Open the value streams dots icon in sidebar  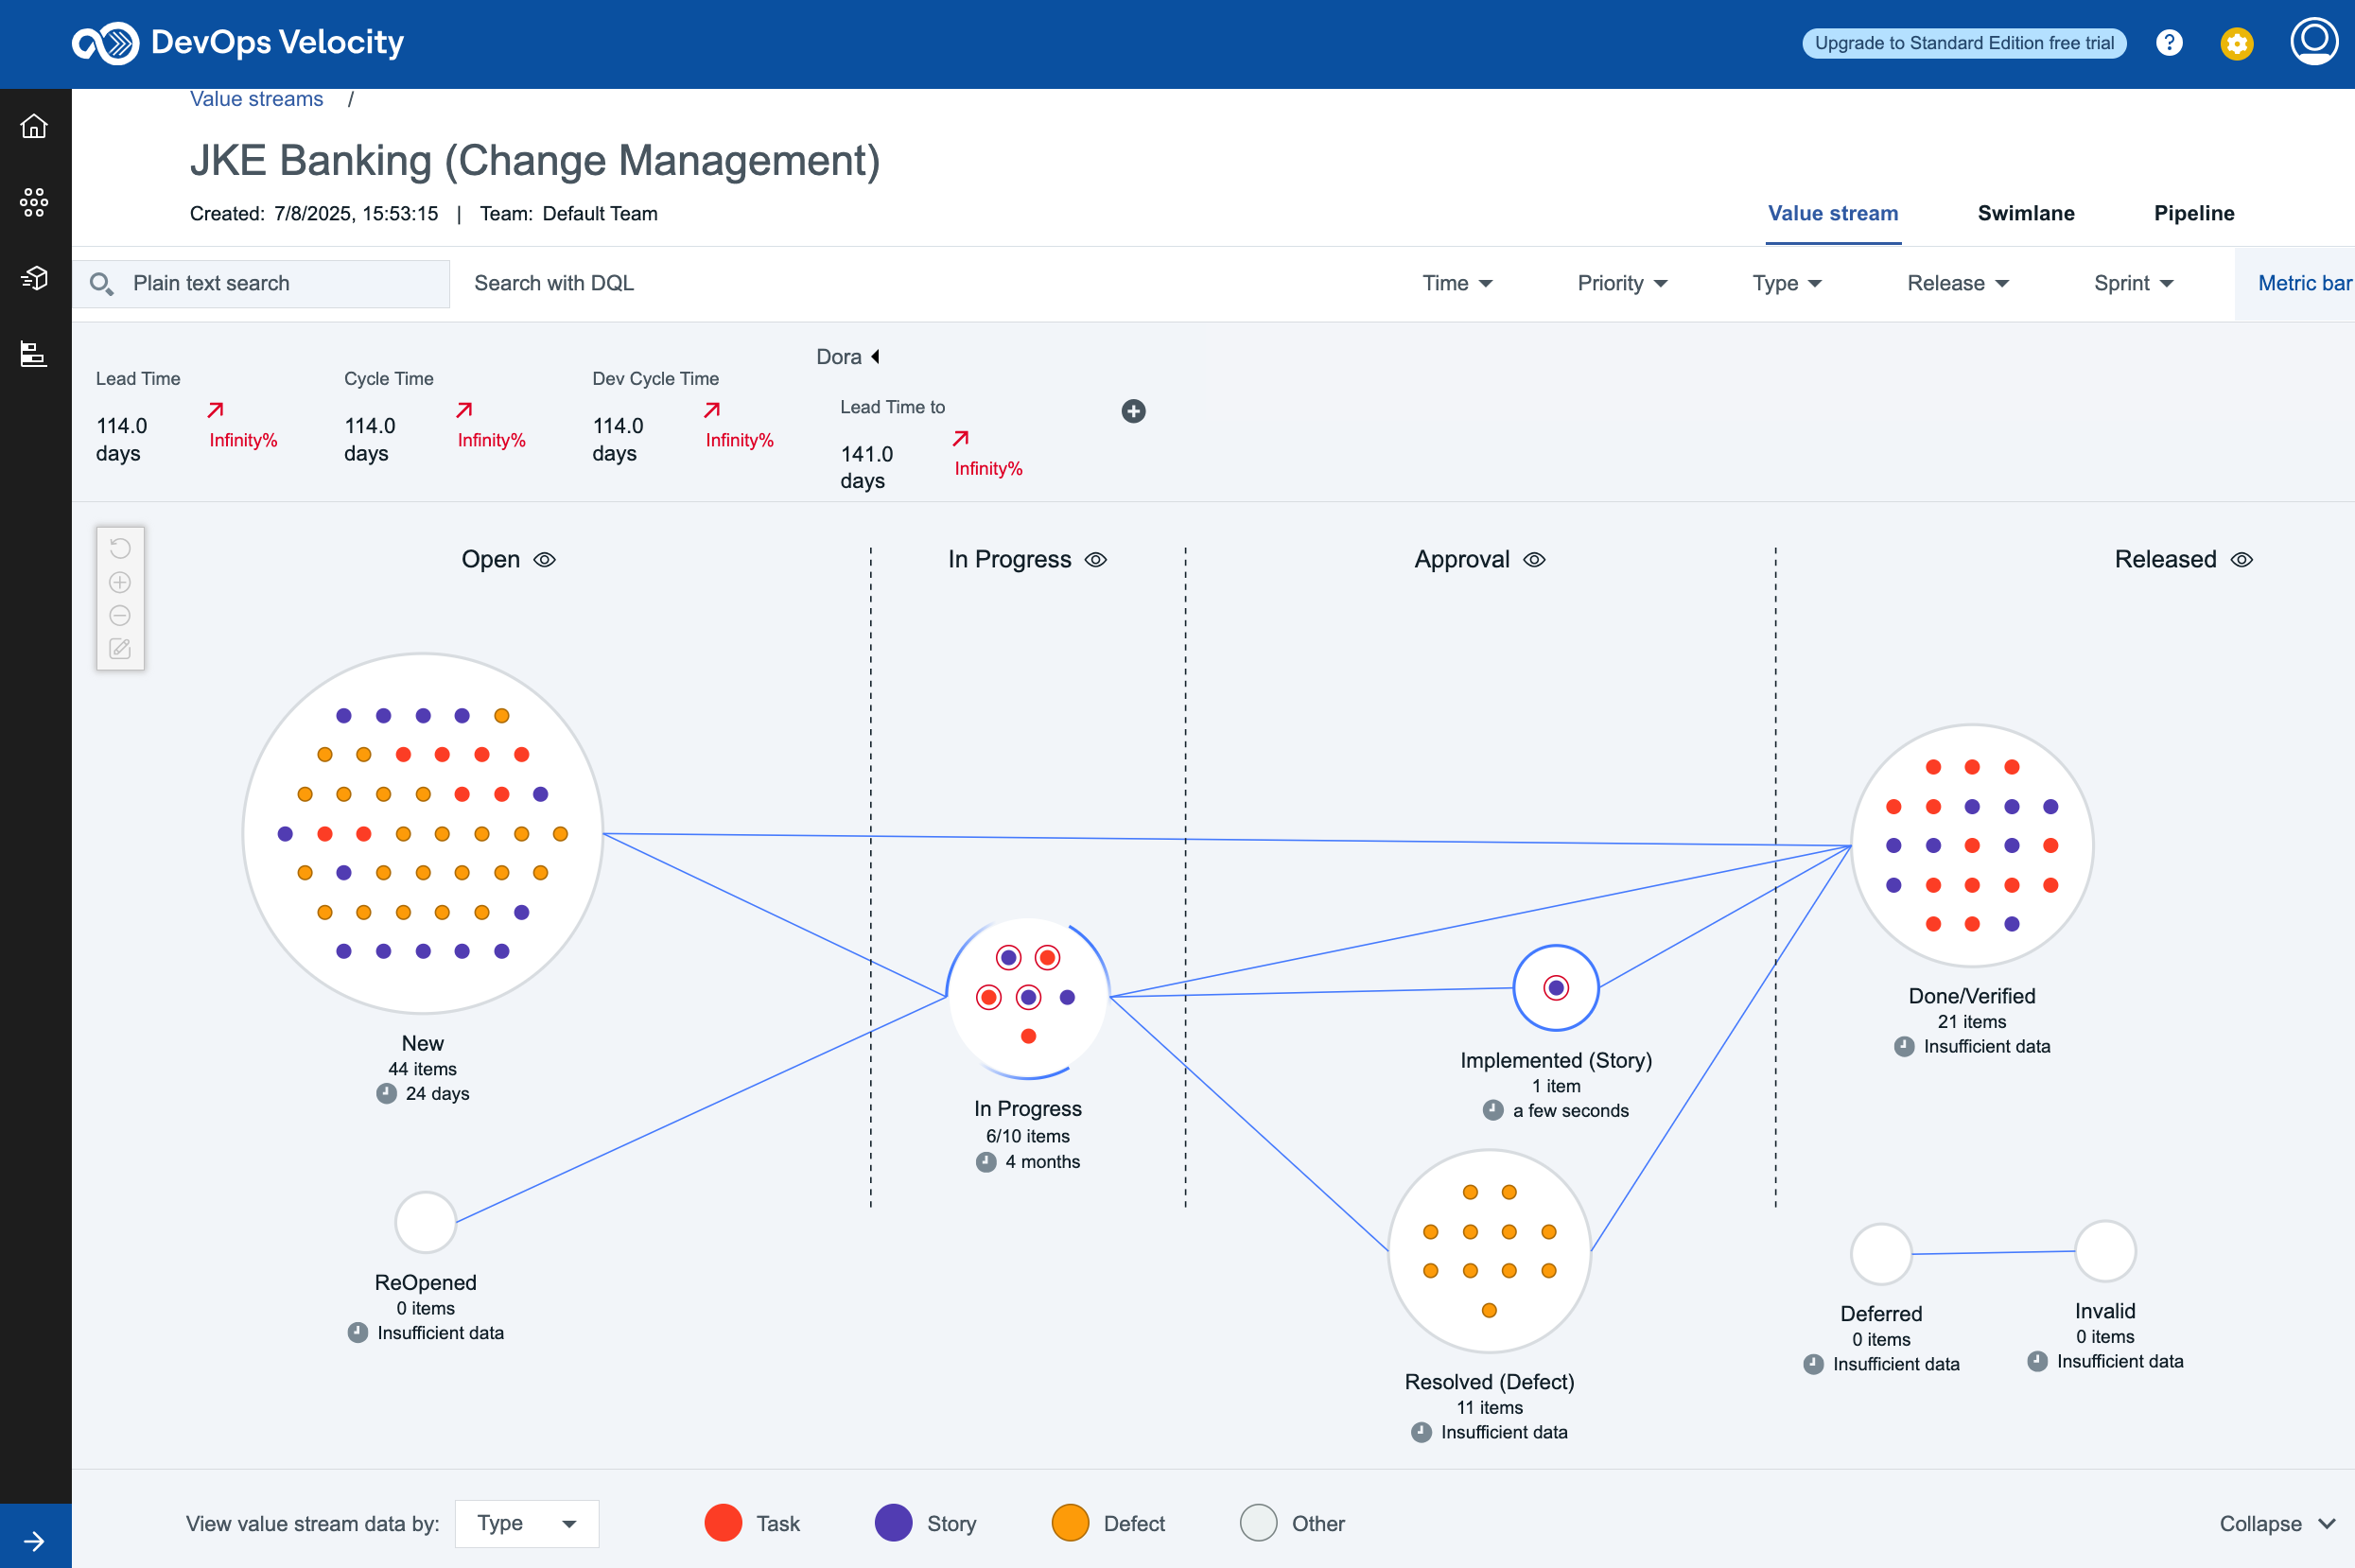[x=34, y=202]
